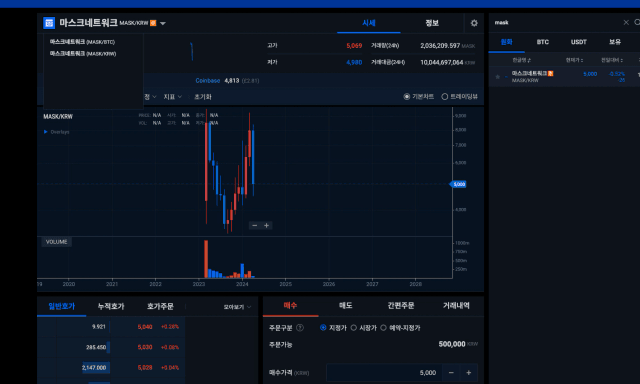The height and width of the screenshot is (384, 640).
Task: Favorite 마스크네트워크 with star icon
Action: (x=497, y=77)
